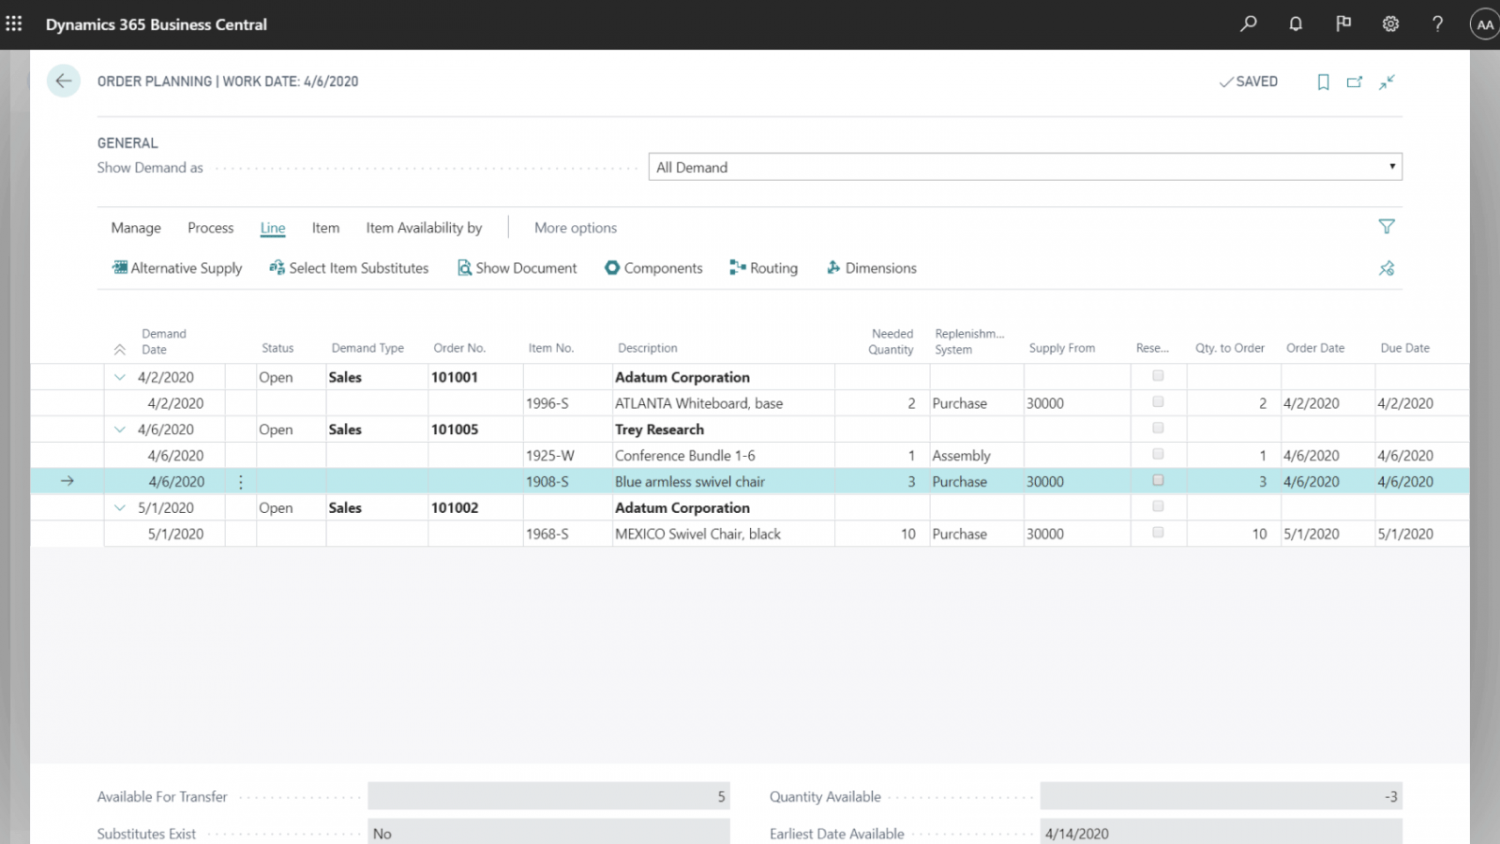Open the filter pane using the funnel icon

pos(1387,227)
